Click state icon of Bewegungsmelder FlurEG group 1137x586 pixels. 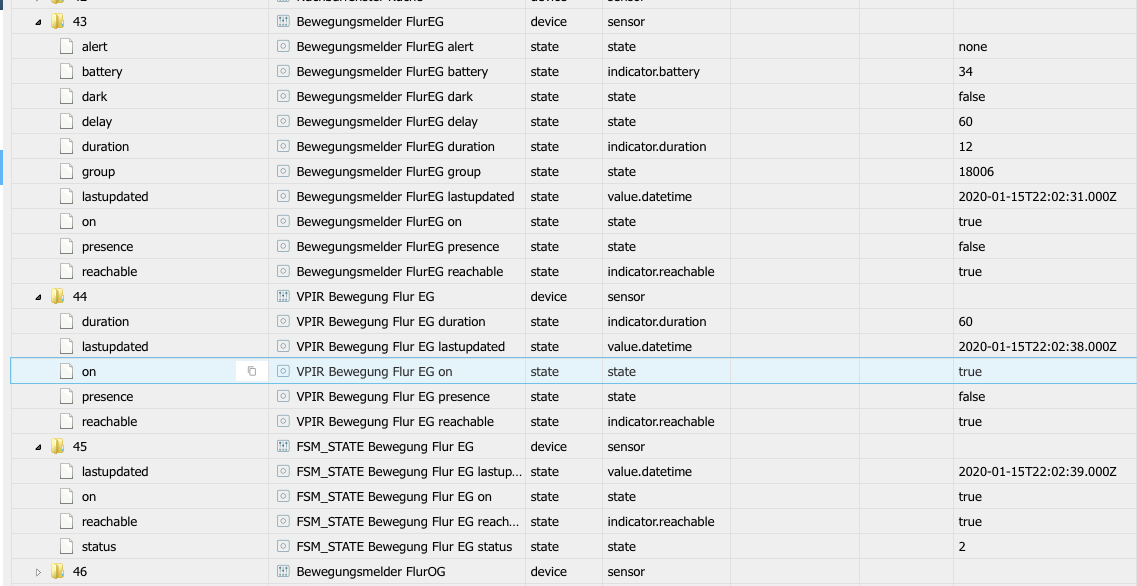pos(283,172)
